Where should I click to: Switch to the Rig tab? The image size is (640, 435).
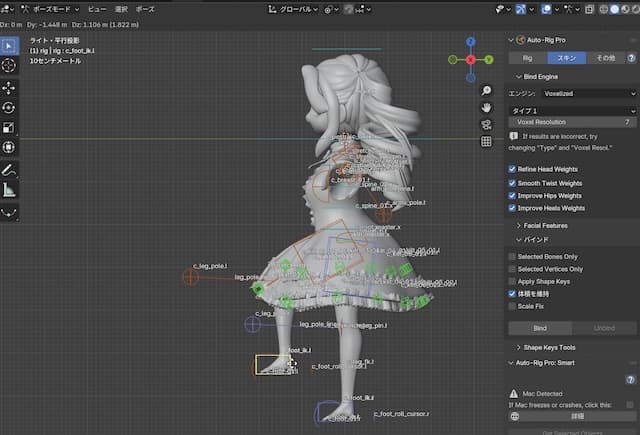pyautogui.click(x=530, y=58)
